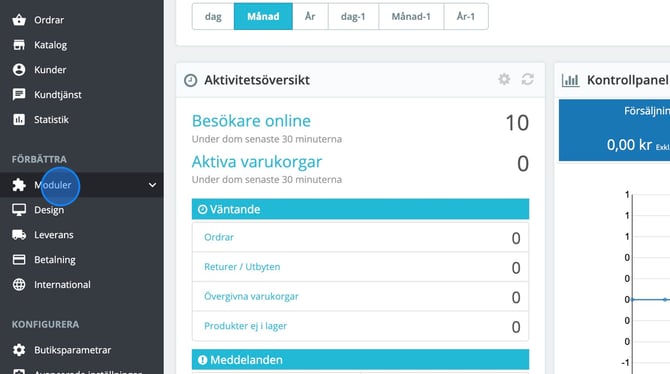The height and width of the screenshot is (374, 670).
Task: Click the Betalning credit card icon
Action: 19,259
